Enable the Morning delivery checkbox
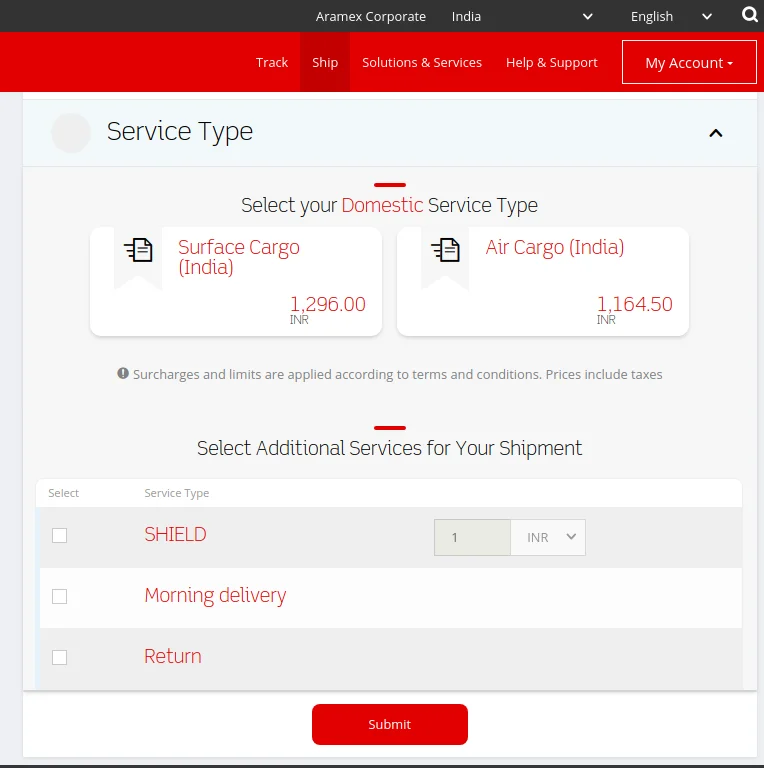 [x=59, y=596]
